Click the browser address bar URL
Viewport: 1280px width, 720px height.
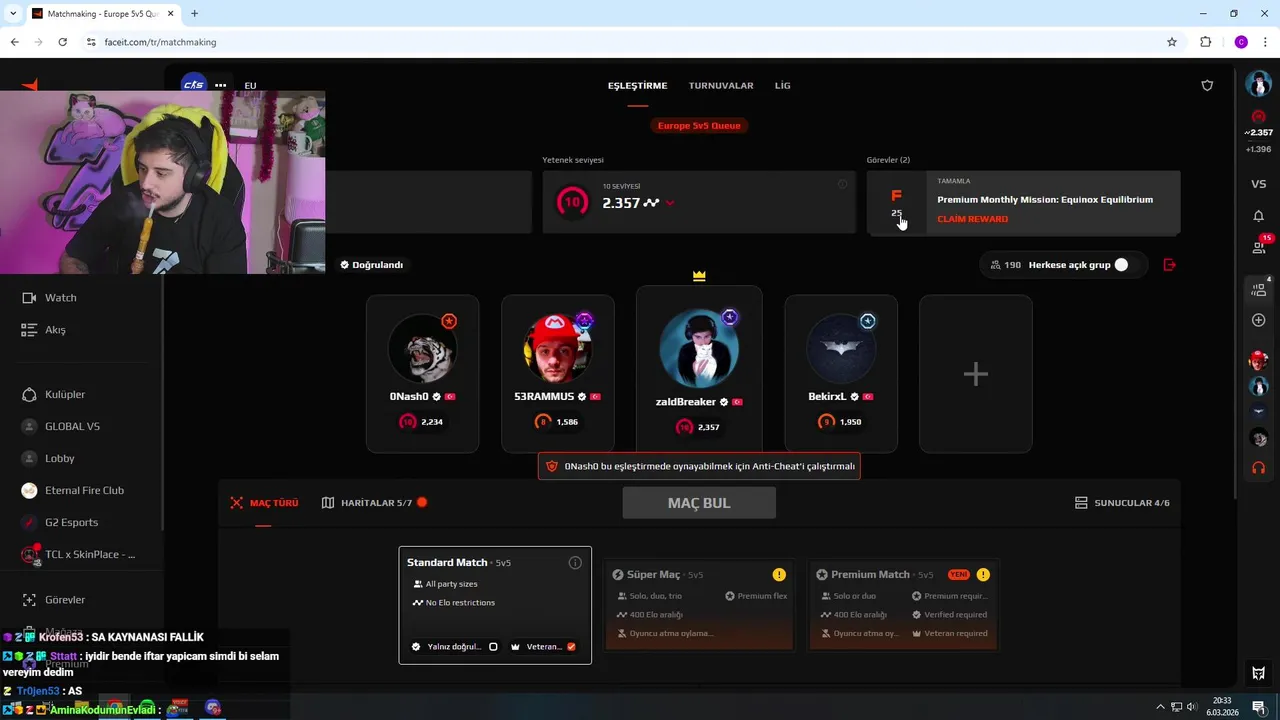(x=160, y=42)
